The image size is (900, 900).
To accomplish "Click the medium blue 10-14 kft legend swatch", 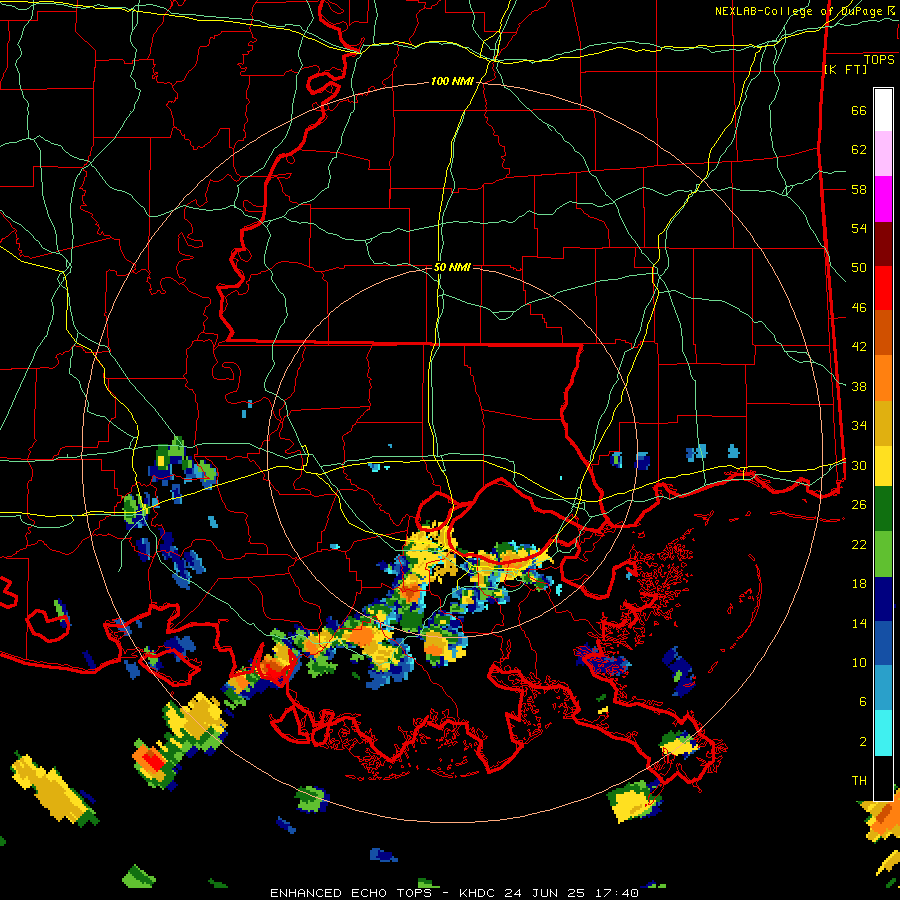I will pyautogui.click(x=883, y=644).
